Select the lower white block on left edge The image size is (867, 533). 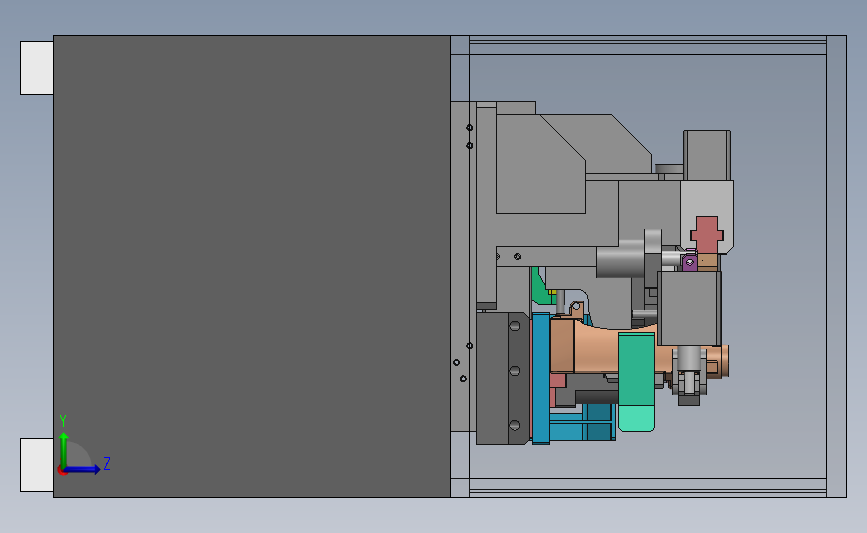coord(36,465)
